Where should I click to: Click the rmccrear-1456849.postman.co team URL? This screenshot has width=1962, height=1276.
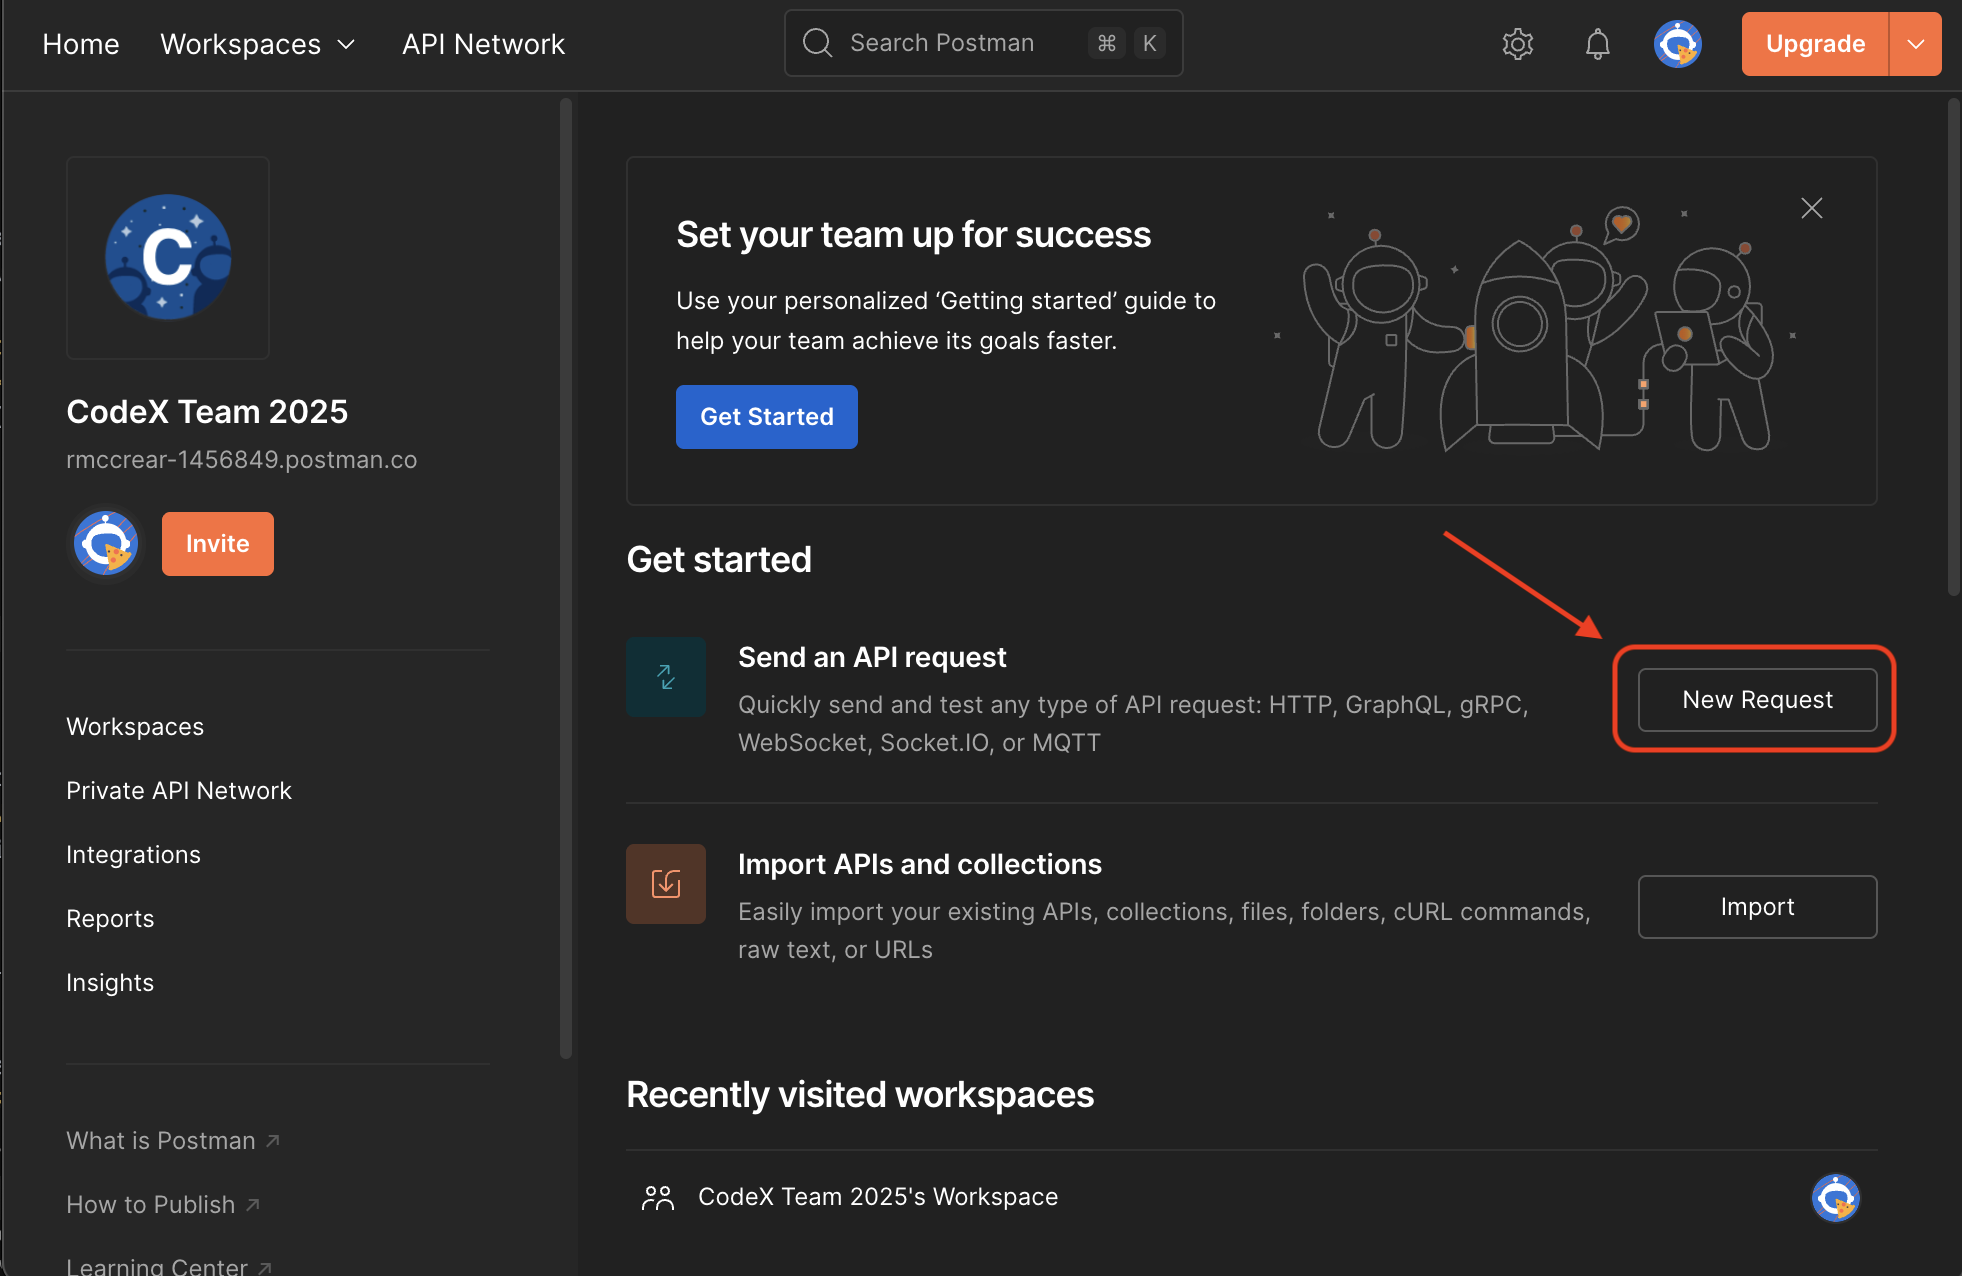coord(241,460)
